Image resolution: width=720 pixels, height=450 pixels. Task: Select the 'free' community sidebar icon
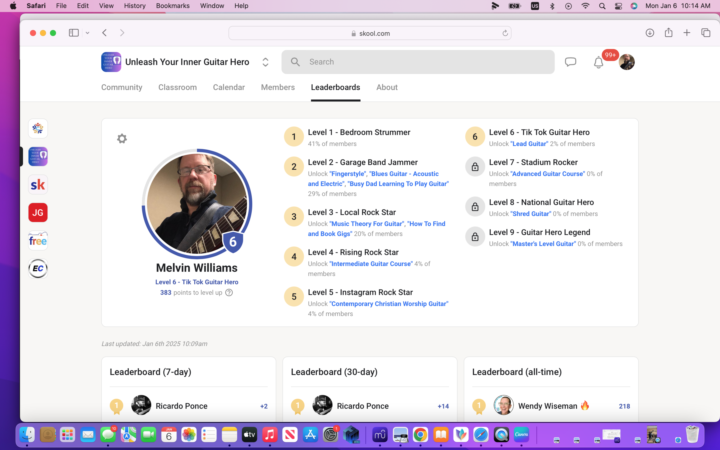38,240
